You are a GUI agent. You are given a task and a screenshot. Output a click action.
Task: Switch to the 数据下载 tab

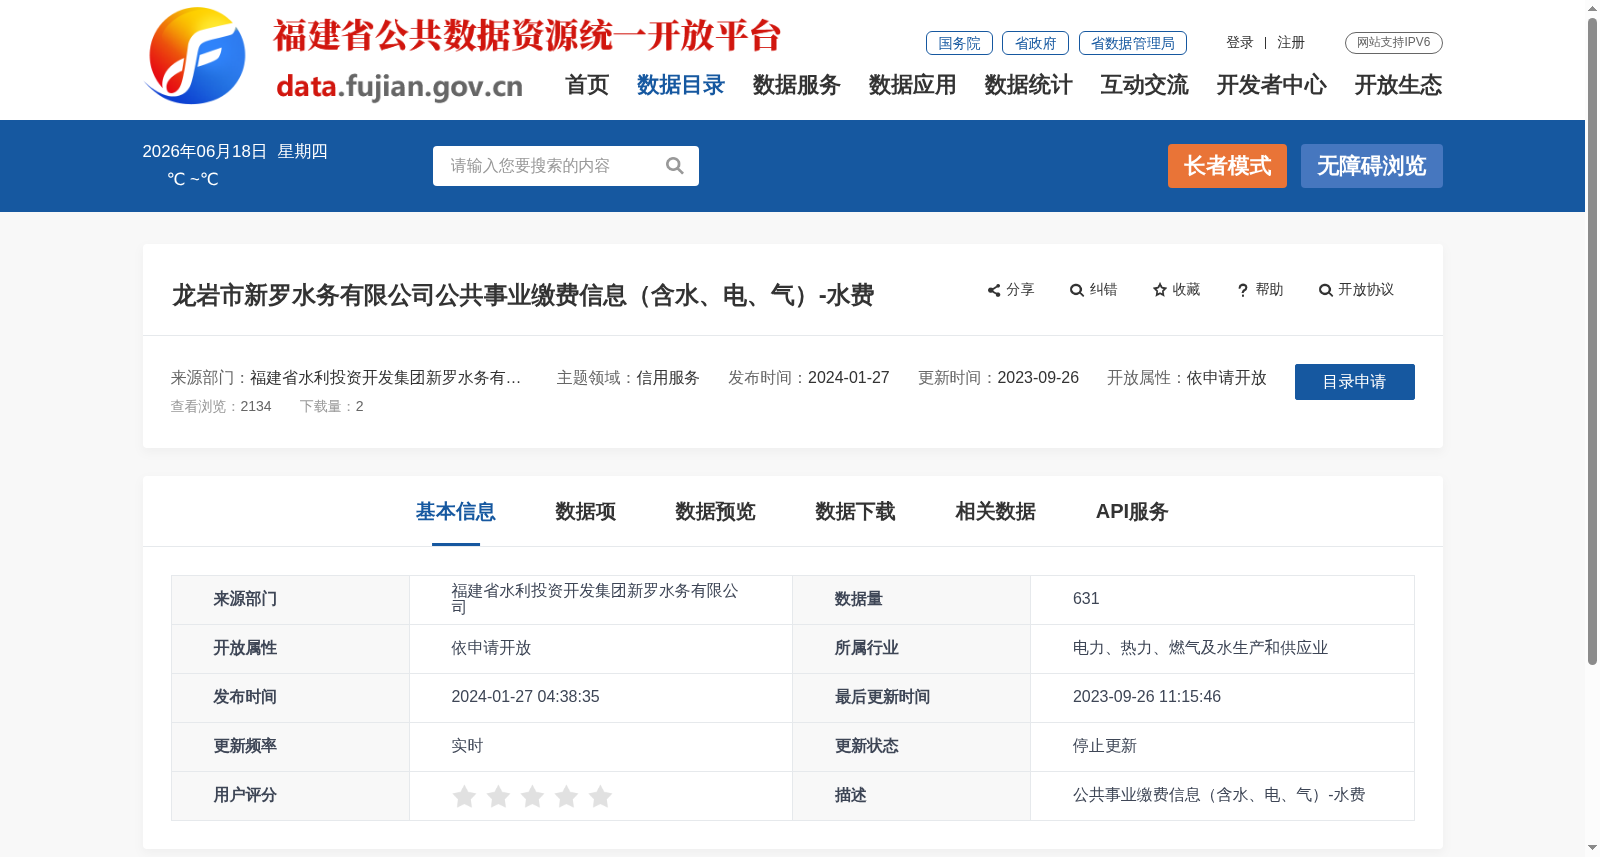tap(856, 512)
